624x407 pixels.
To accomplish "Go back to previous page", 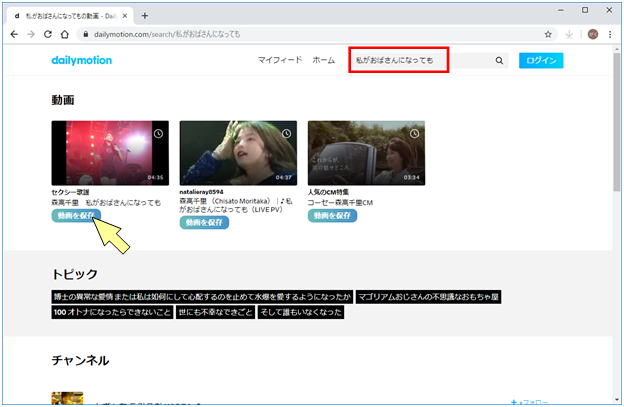I will (x=14, y=33).
